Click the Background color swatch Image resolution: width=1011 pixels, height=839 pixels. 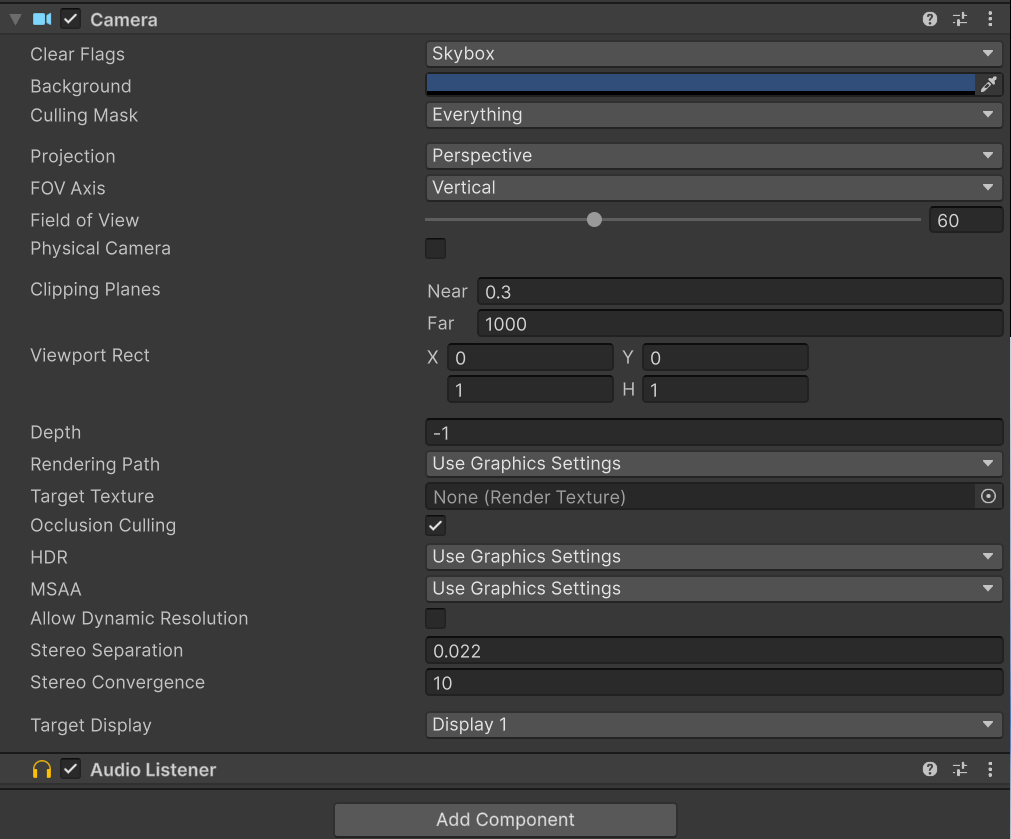tap(700, 84)
